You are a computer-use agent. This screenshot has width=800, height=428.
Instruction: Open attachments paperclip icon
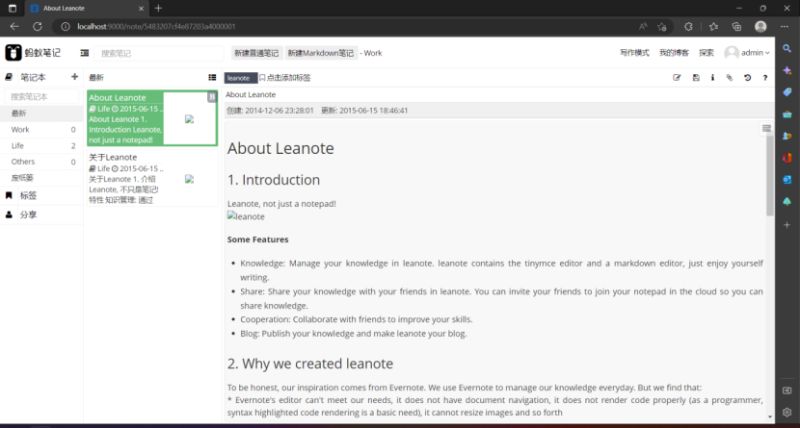730,78
